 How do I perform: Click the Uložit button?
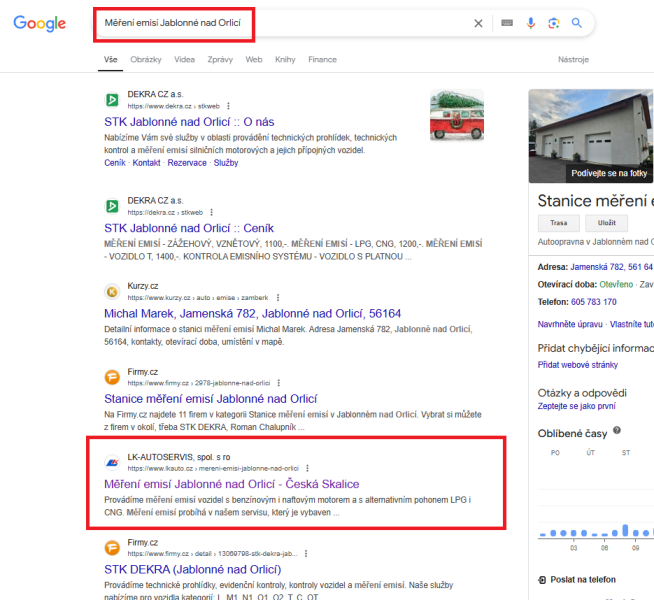pyautogui.click(x=606, y=223)
